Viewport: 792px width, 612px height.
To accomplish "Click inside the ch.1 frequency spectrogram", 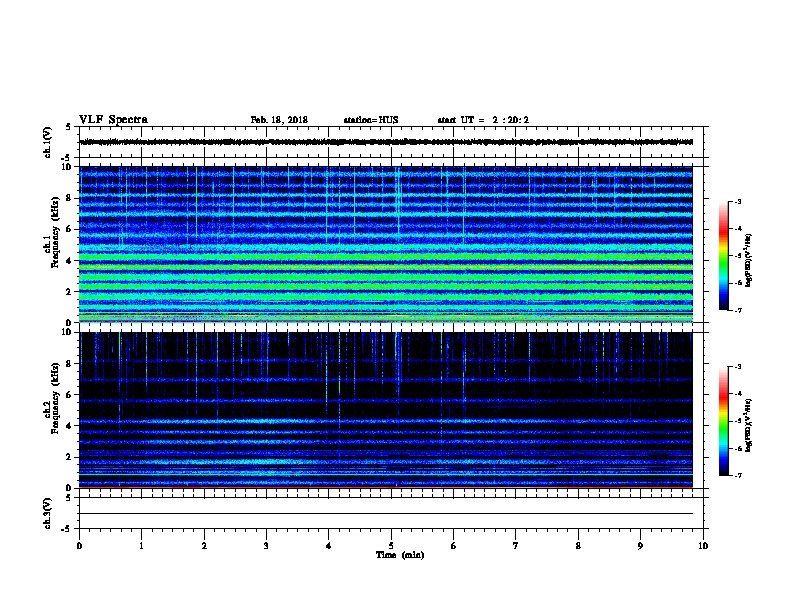I will click(386, 244).
